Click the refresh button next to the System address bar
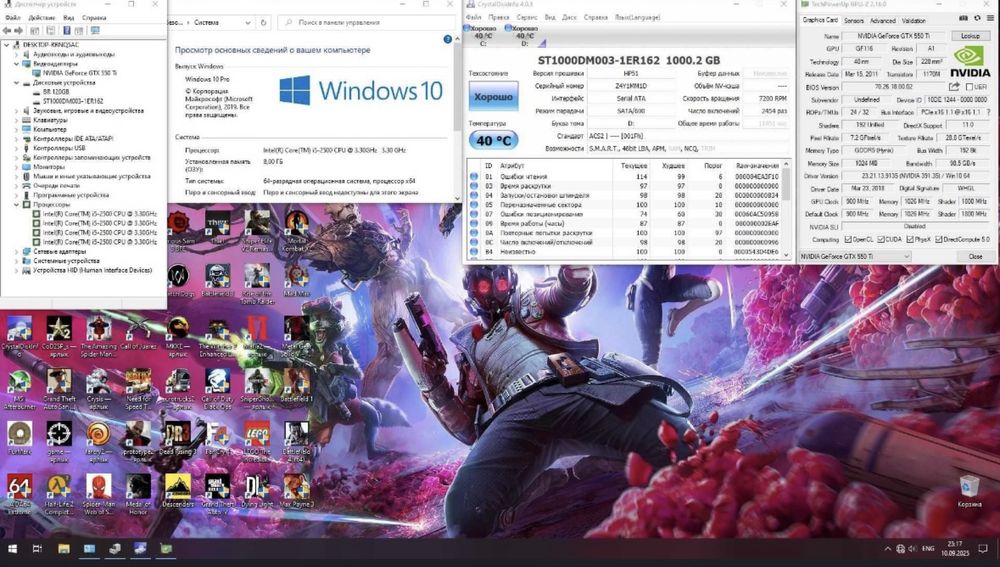Image resolution: width=1000 pixels, height=567 pixels. pos(263,22)
